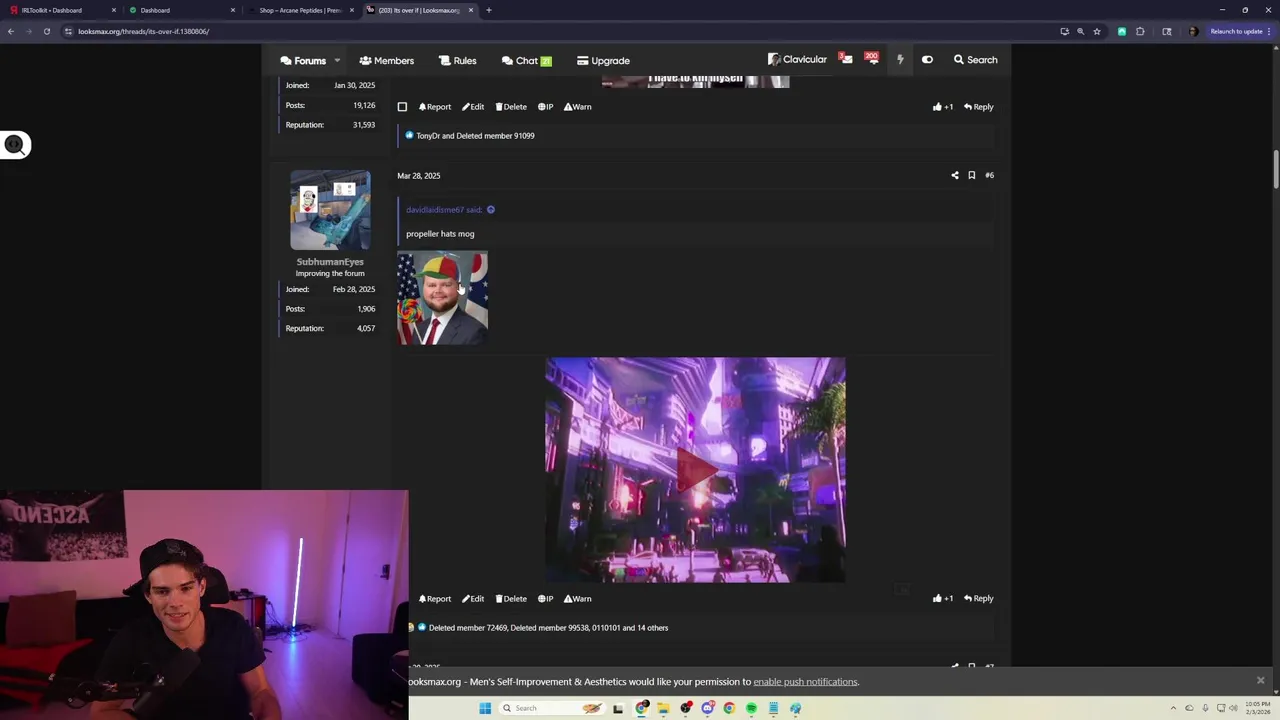Screen dimensions: 1280x720
Task: View IP for post #6
Action: 545,599
